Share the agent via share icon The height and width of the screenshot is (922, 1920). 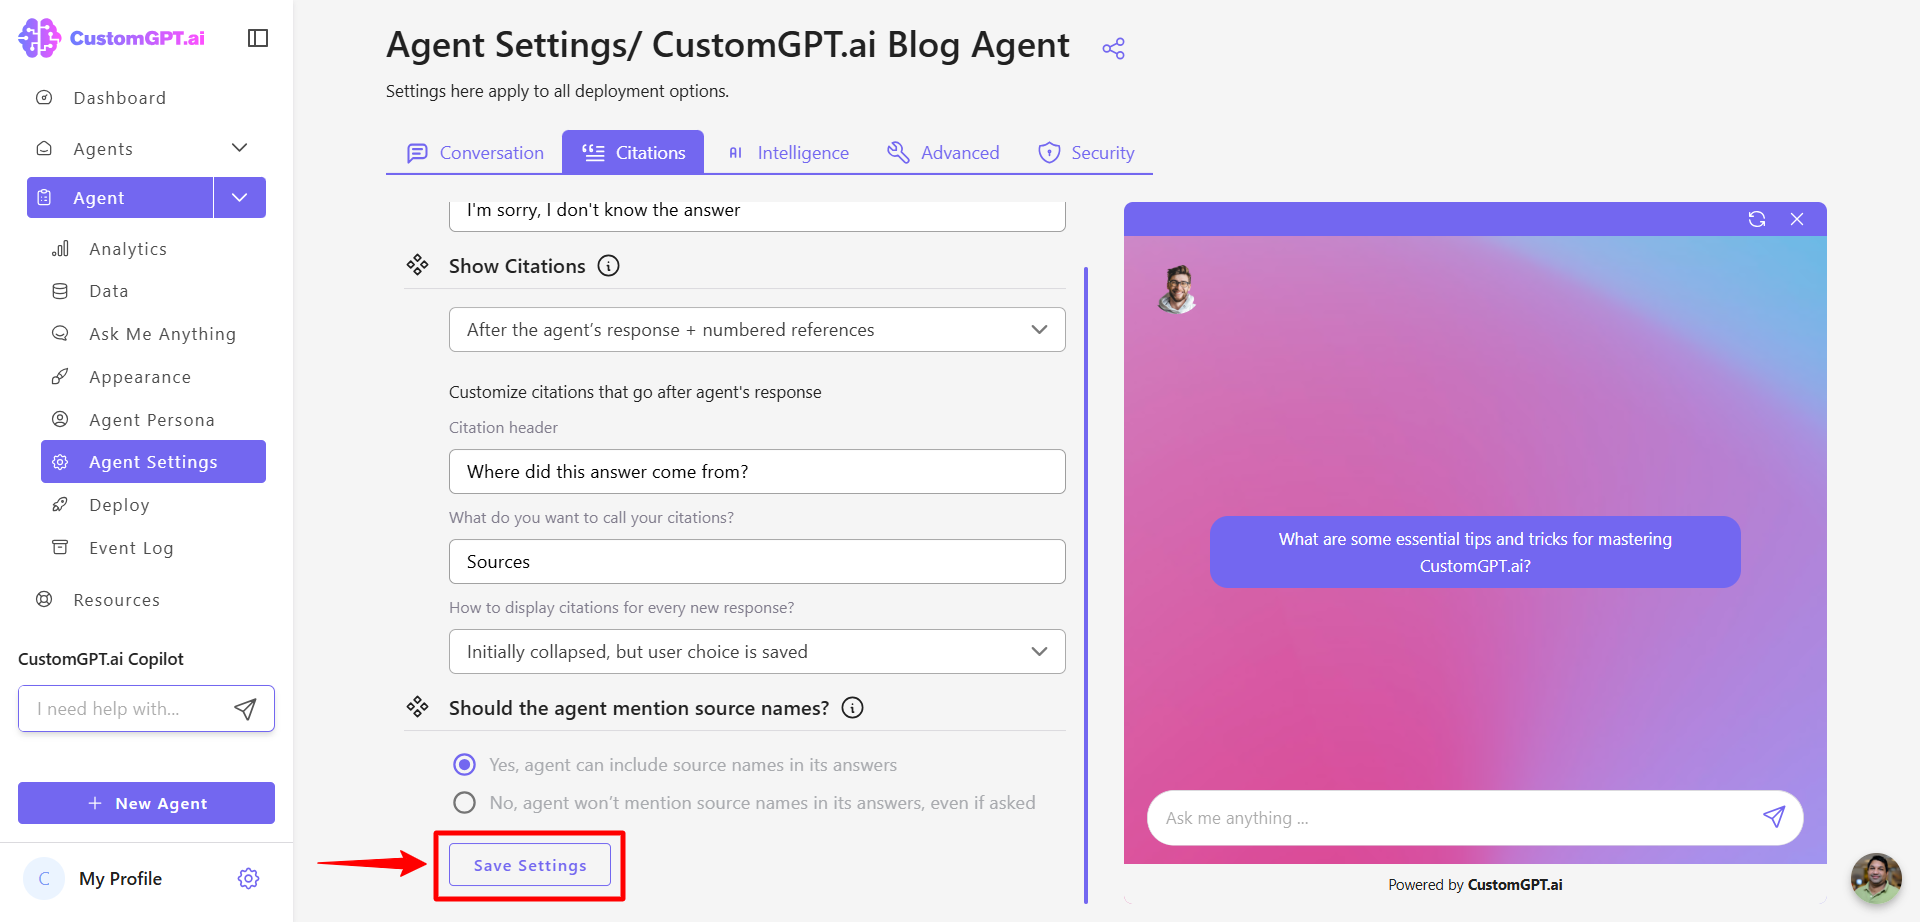(x=1113, y=48)
